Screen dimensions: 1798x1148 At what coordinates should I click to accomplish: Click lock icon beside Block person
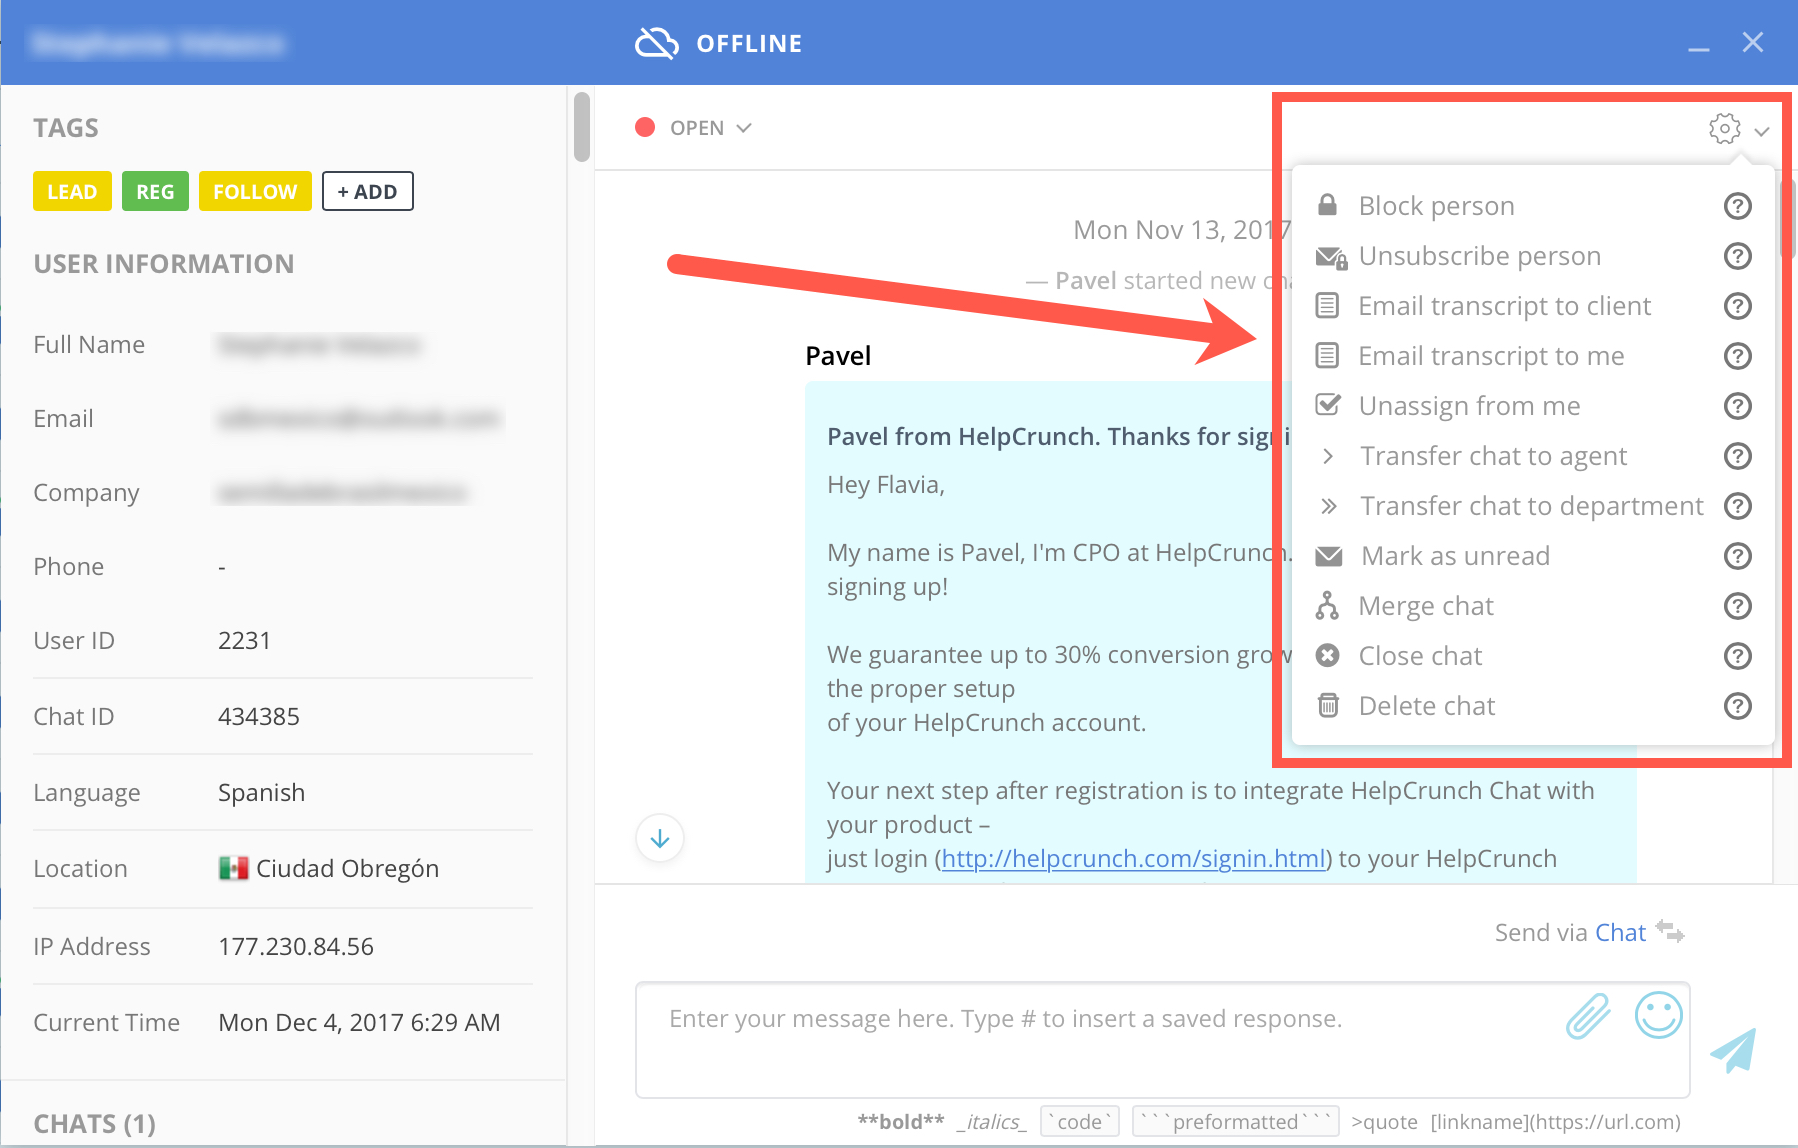coord(1327,205)
